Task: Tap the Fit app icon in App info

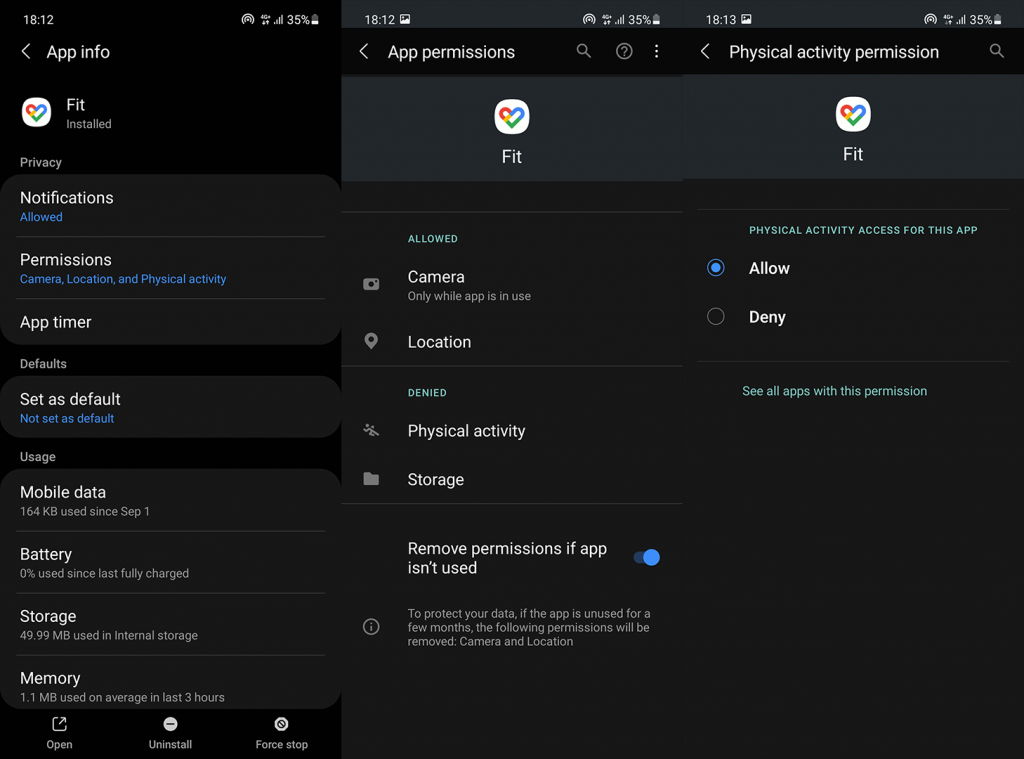Action: coord(37,112)
